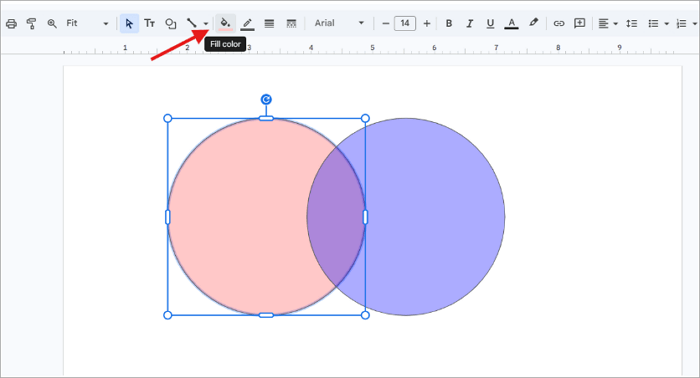Screen dimensions: 700x378
Task: Activate the Select arrow tool
Action: coord(129,23)
